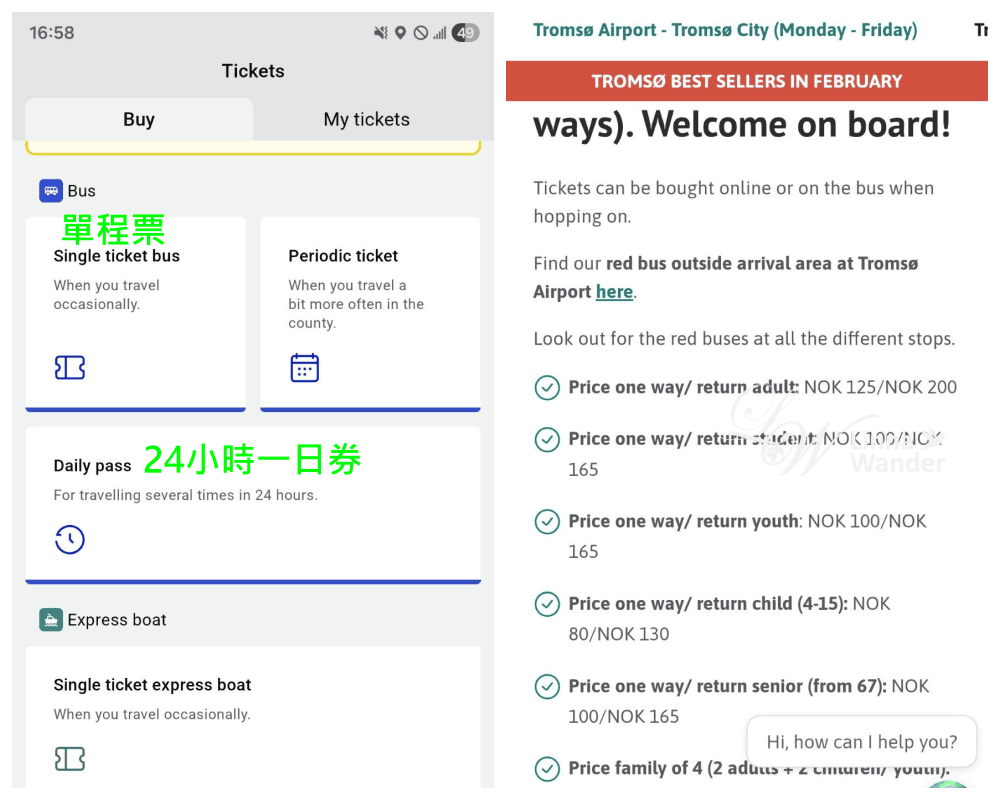Click the senior price check mark
This screenshot has width=1000, height=800.
coord(547,686)
